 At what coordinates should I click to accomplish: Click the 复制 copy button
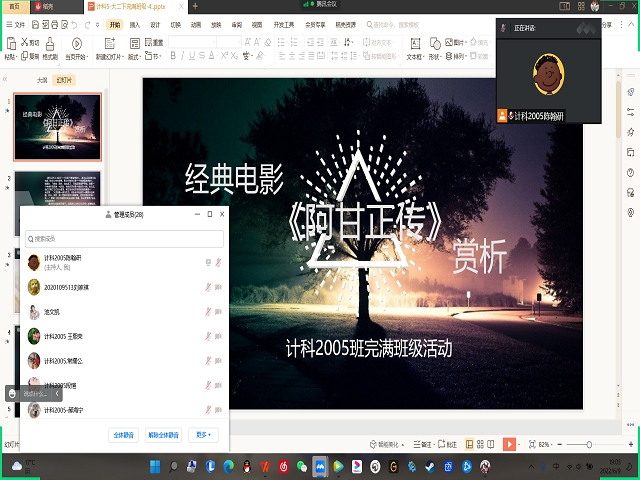30,56
